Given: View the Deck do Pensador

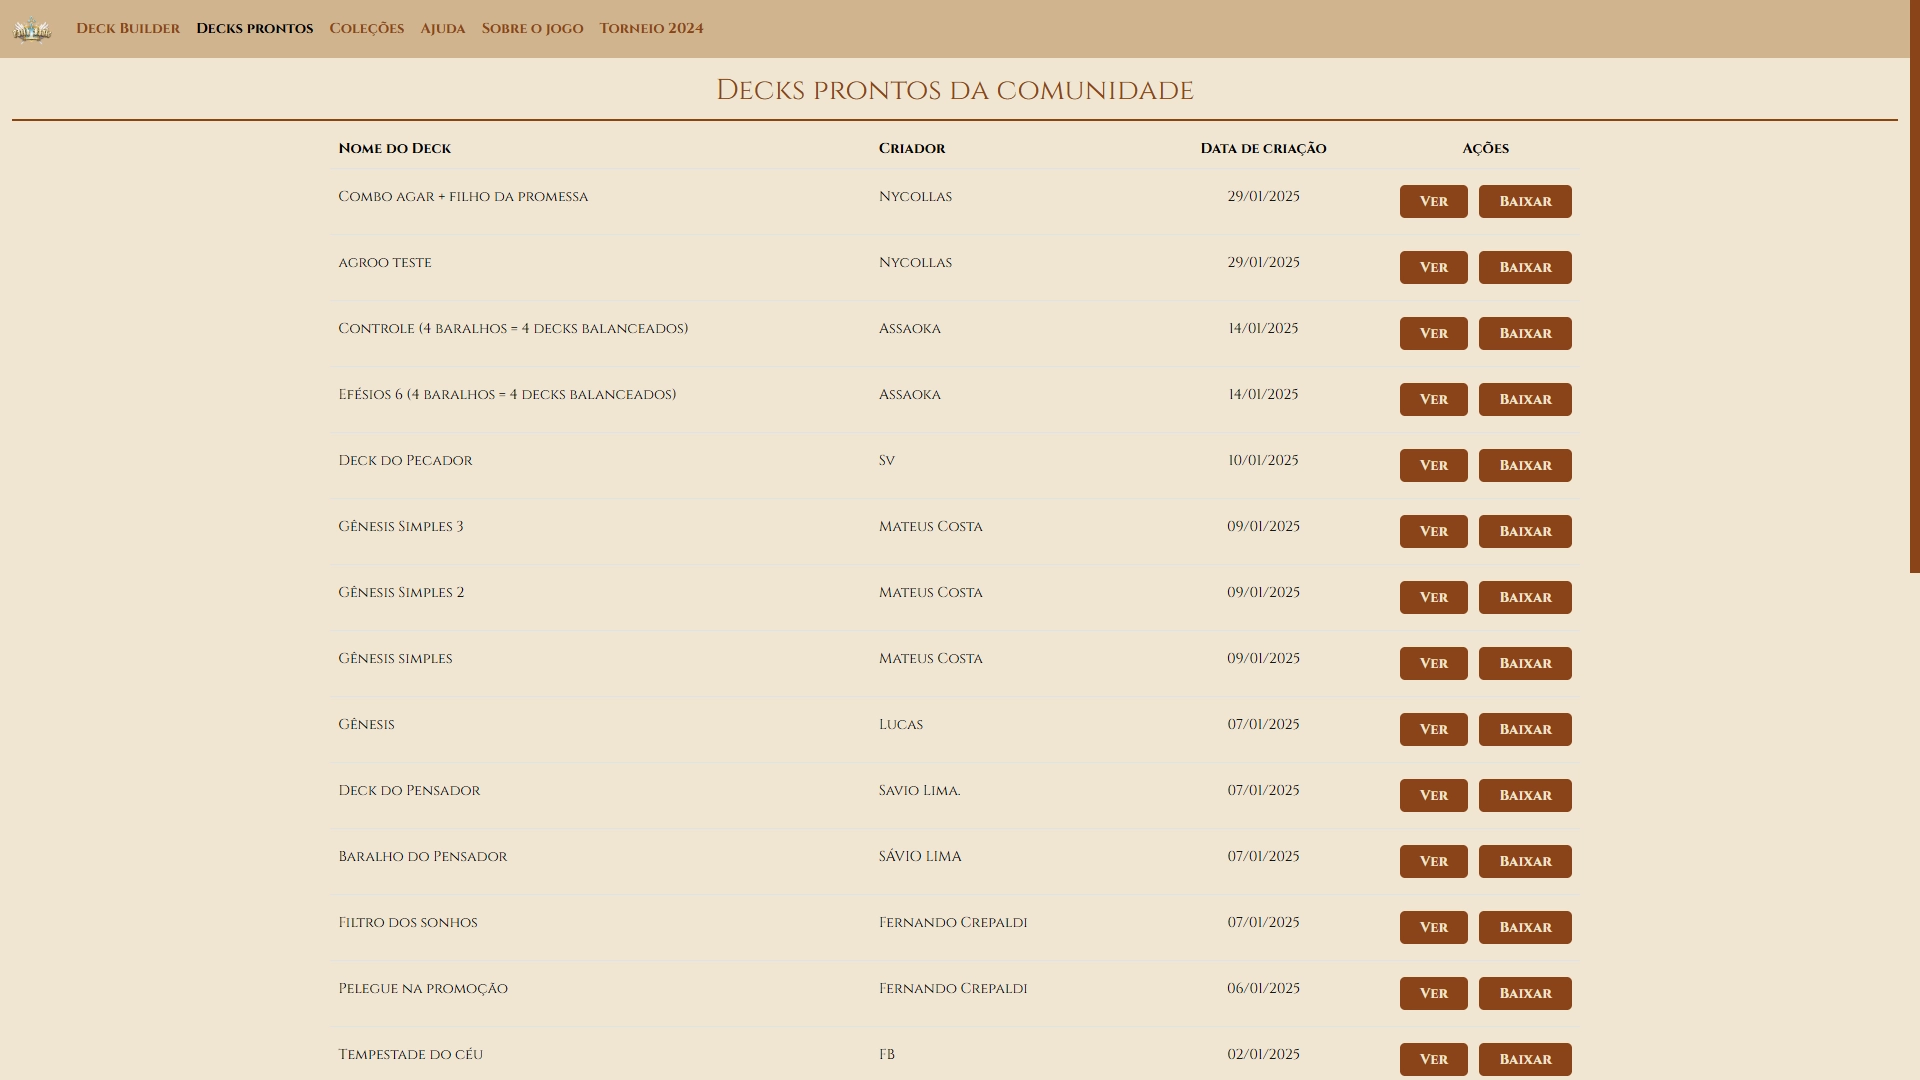Looking at the screenshot, I should [1433, 795].
